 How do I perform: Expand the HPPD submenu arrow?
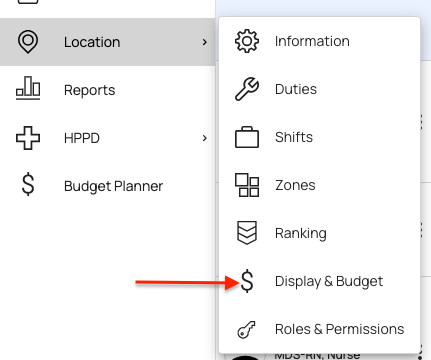click(205, 138)
